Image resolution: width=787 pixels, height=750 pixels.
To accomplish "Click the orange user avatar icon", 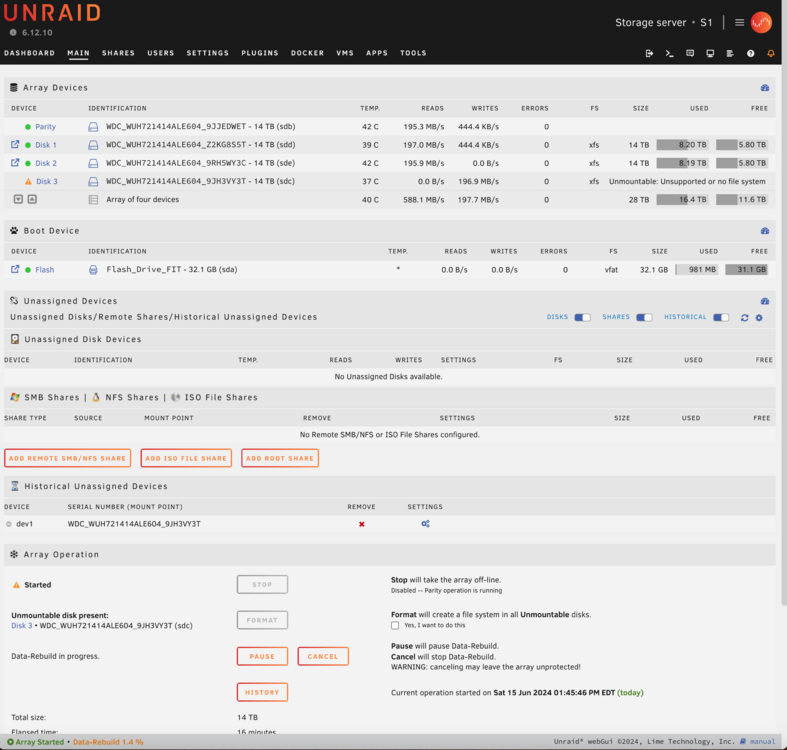I will point(761,22).
